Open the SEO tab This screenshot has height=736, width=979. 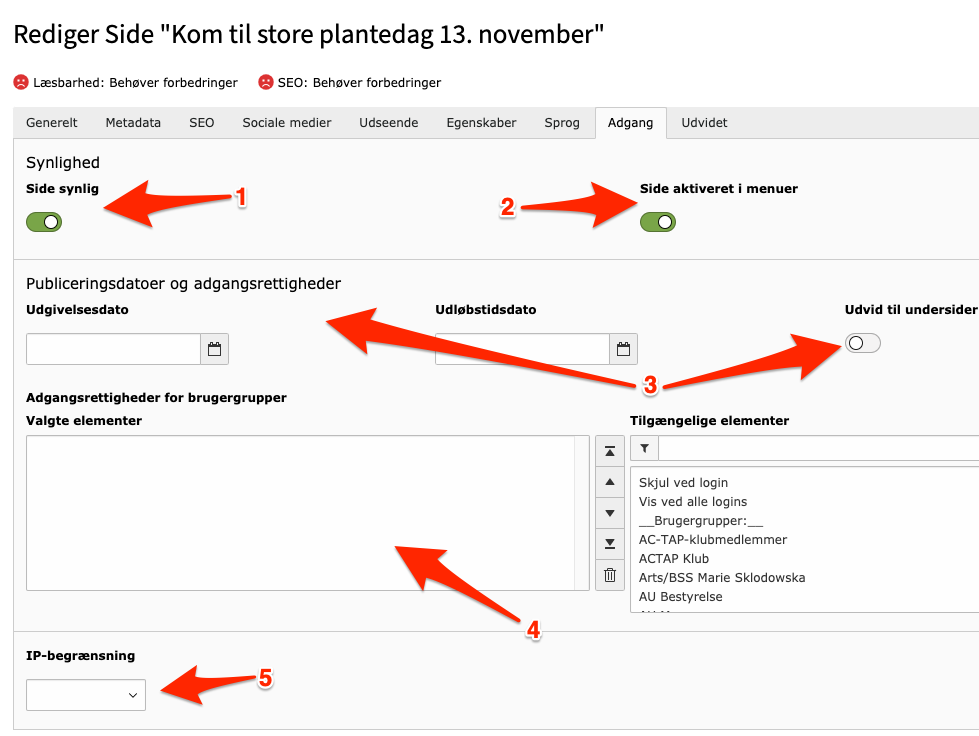click(202, 122)
